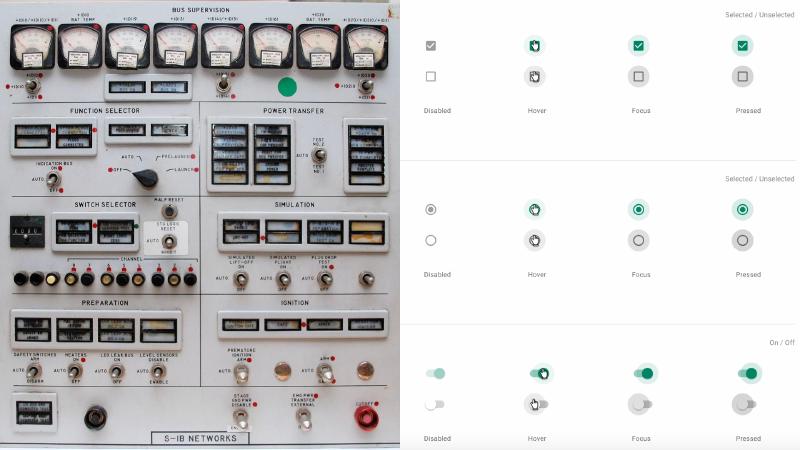The image size is (800, 450).
Task: Flip the Premature Ignition Arm toggle switch
Action: click(241, 373)
